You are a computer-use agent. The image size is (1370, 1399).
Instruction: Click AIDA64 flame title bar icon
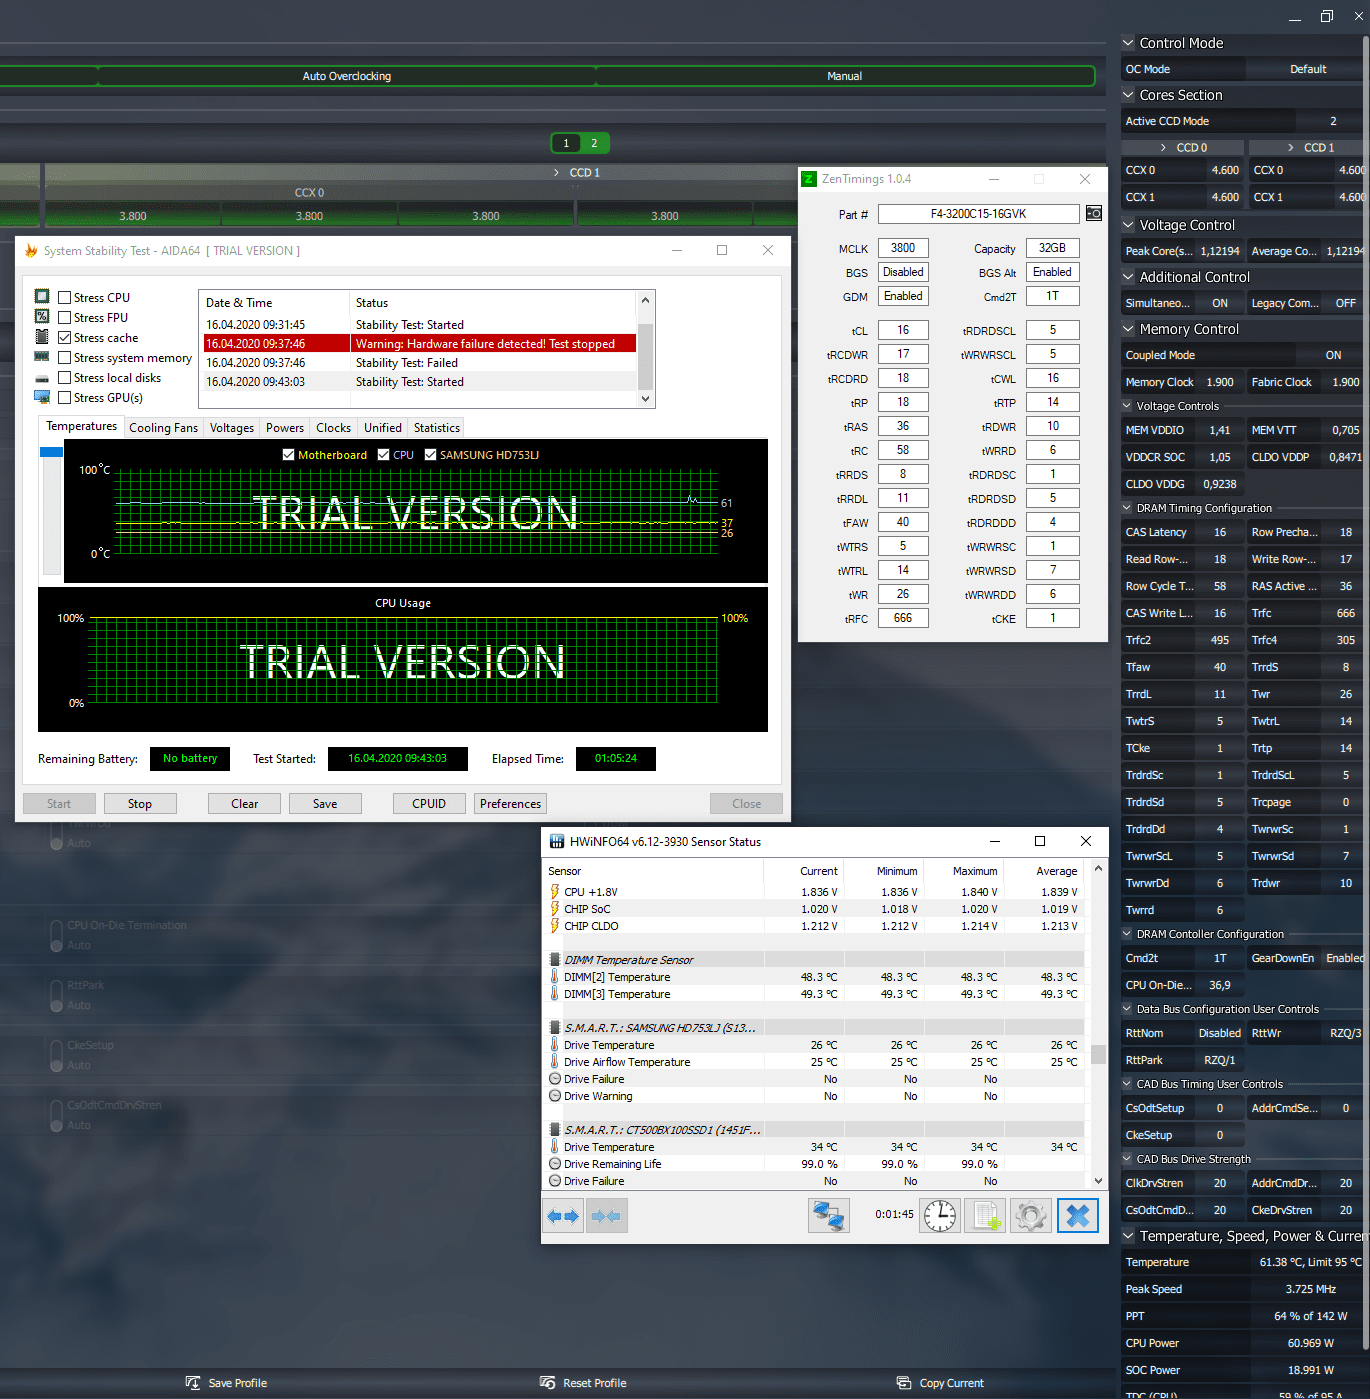(31, 251)
